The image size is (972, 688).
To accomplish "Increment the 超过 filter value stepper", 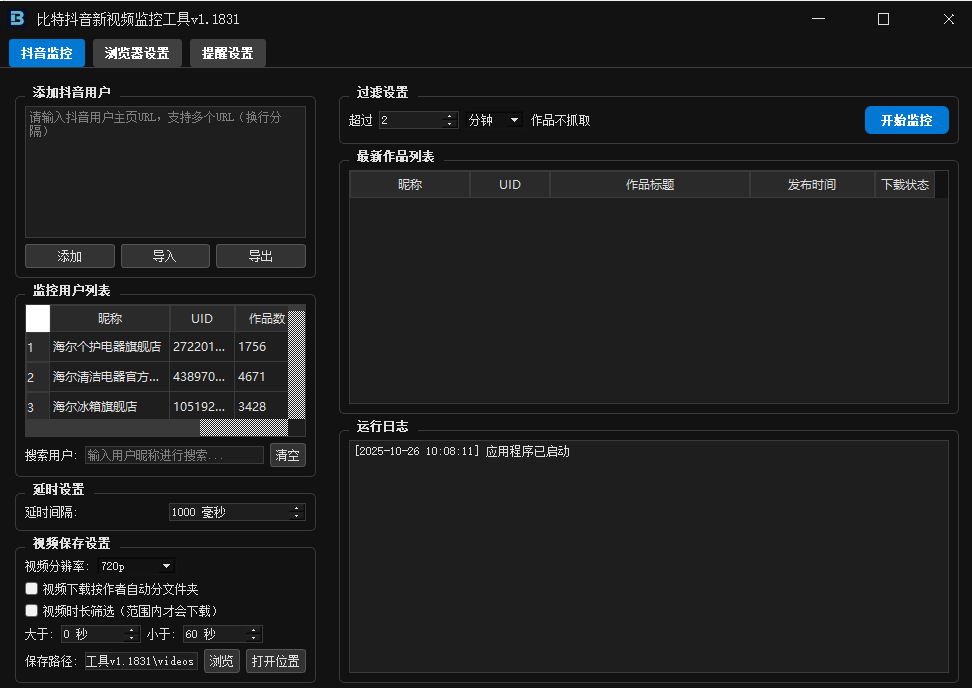I will (x=449, y=114).
